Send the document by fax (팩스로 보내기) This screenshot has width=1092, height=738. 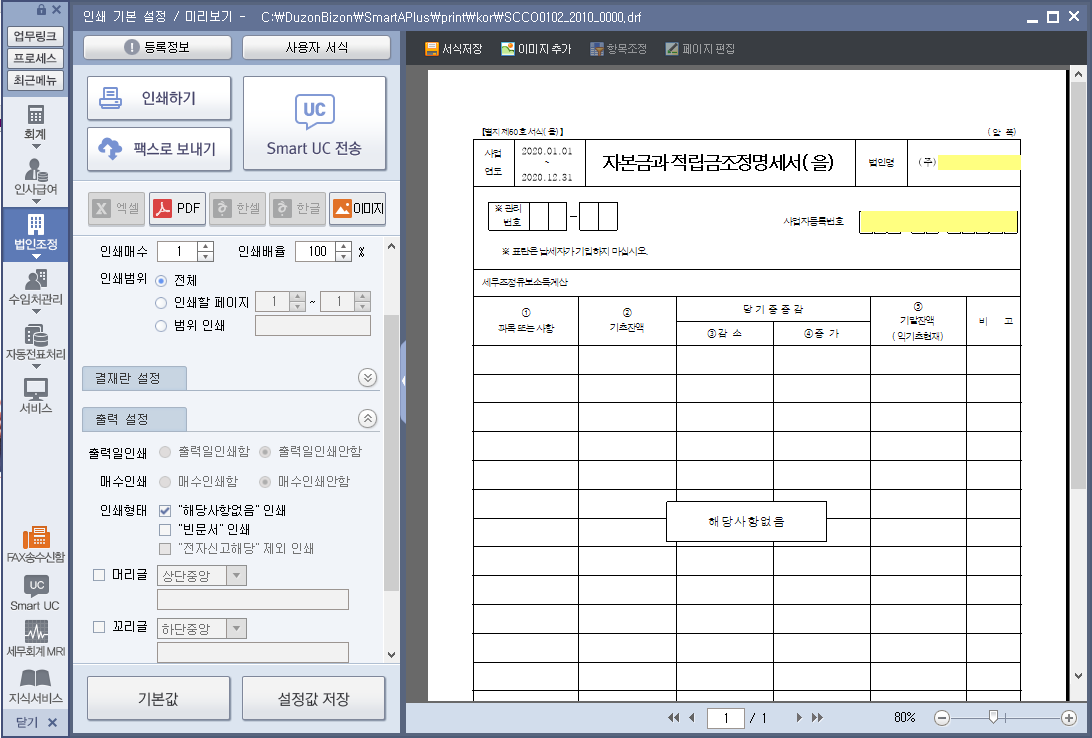point(159,148)
